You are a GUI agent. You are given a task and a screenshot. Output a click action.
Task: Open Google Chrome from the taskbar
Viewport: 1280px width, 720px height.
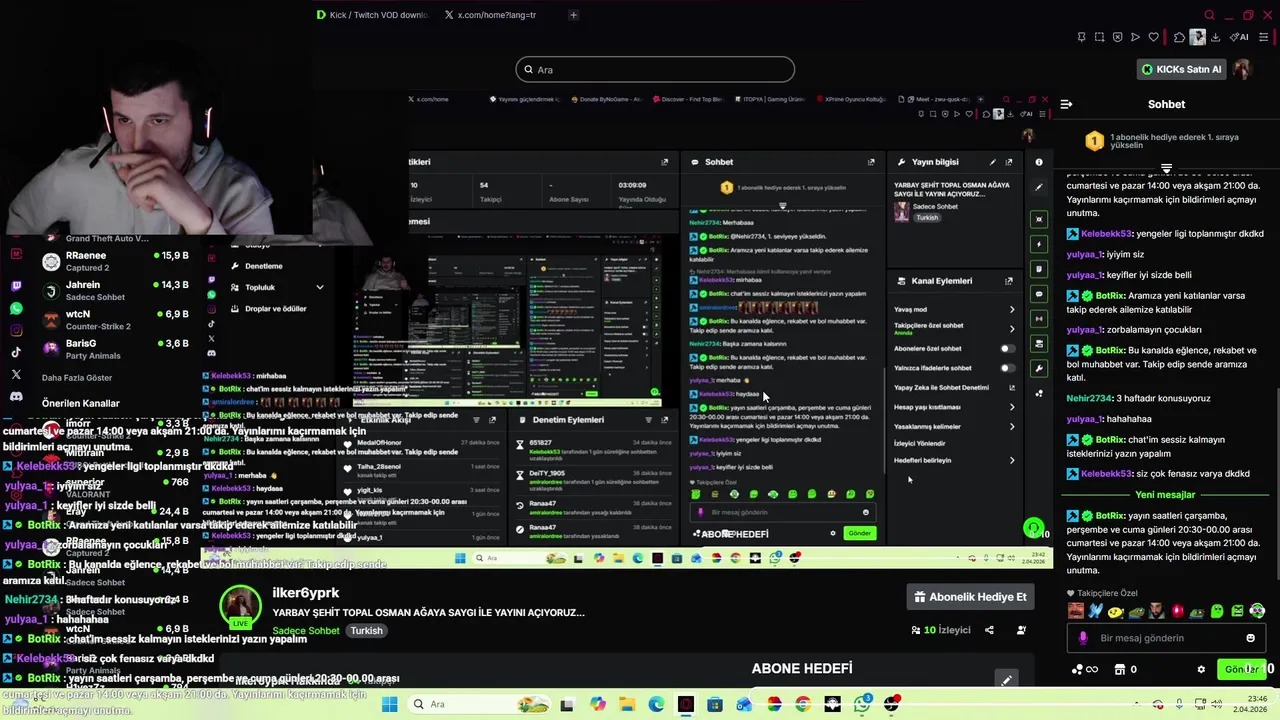803,704
